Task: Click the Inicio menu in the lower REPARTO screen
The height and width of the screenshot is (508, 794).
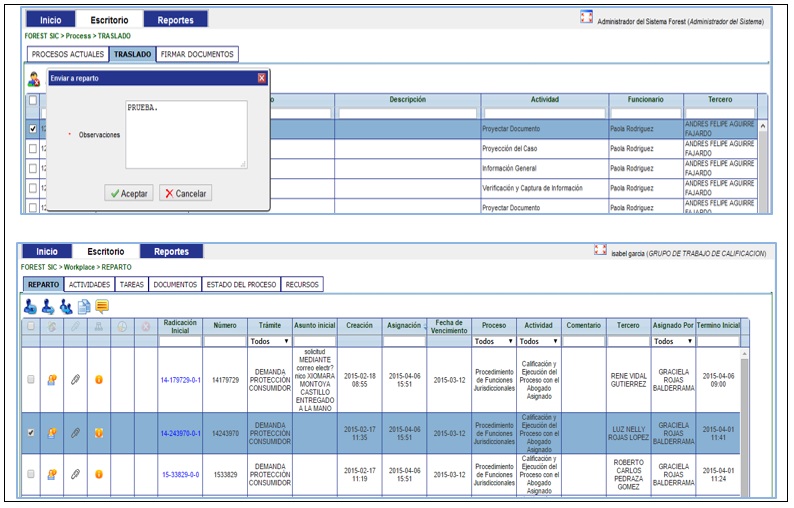Action: 47,251
